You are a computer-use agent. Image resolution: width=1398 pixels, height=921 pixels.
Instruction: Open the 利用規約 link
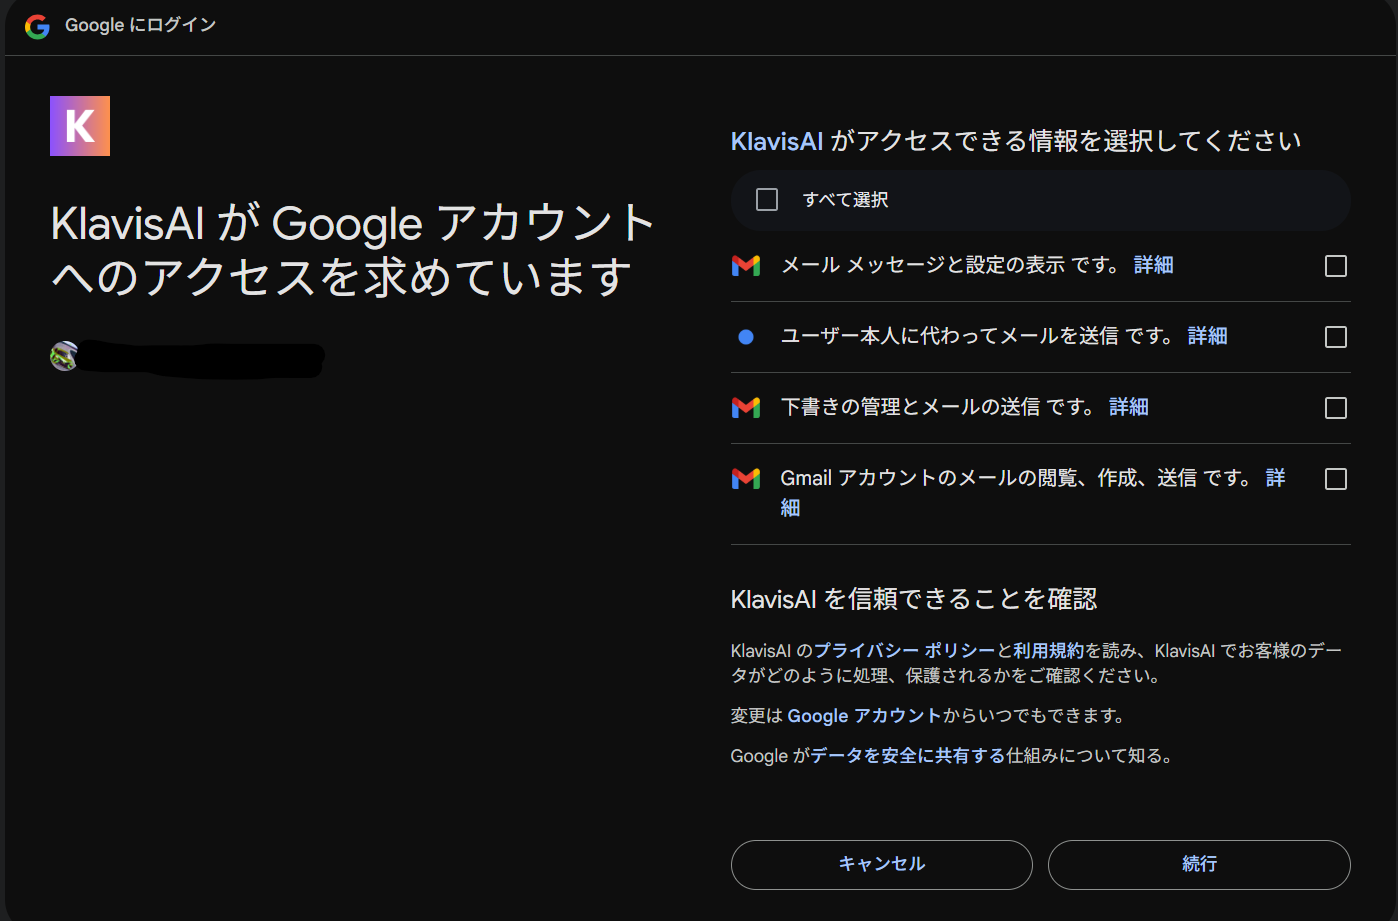point(1049,651)
